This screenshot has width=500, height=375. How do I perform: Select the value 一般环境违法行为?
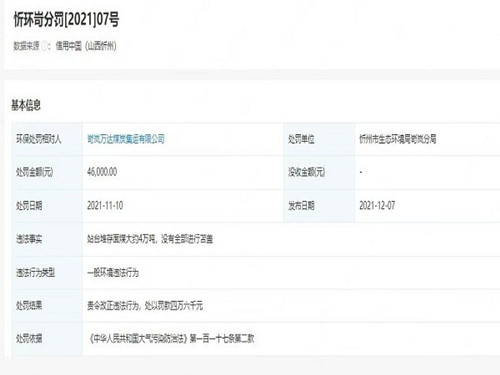(x=113, y=273)
